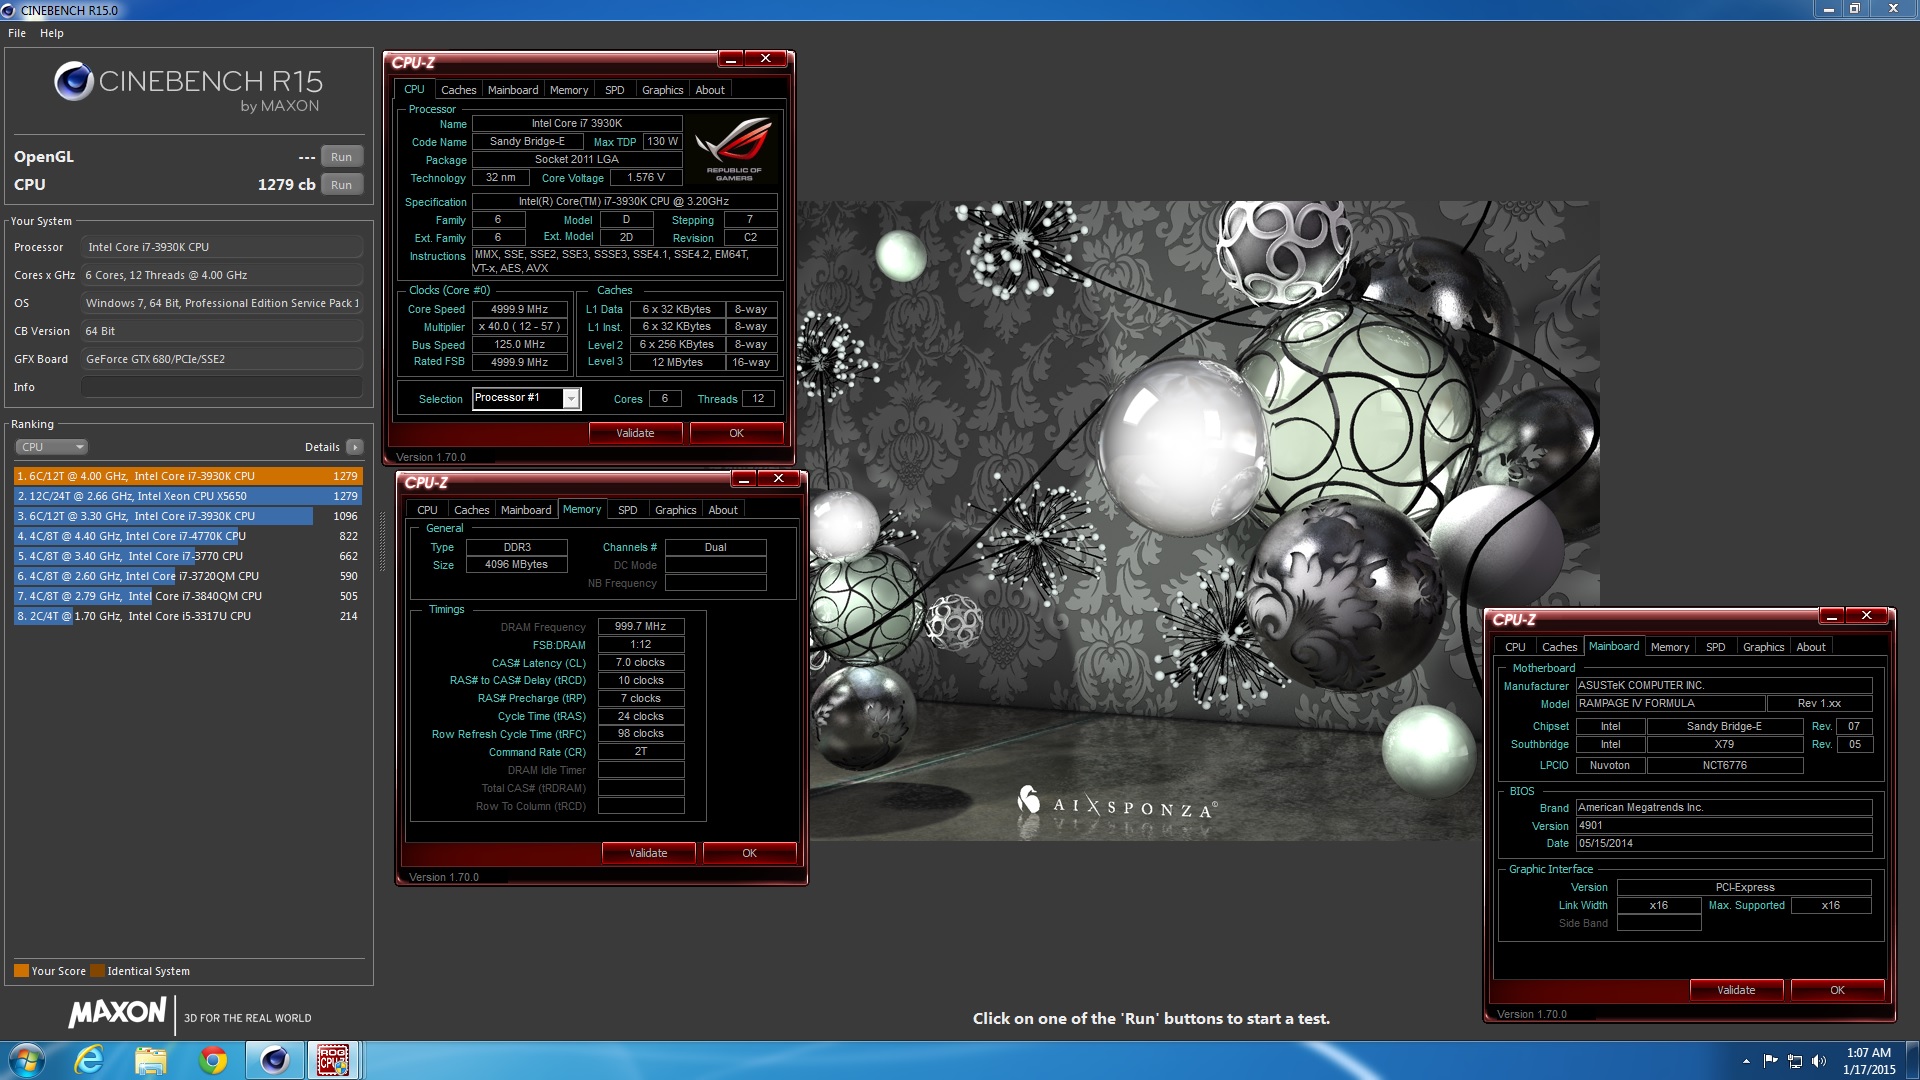Run the CPU benchmark test
The height and width of the screenshot is (1080, 1920).
[341, 185]
